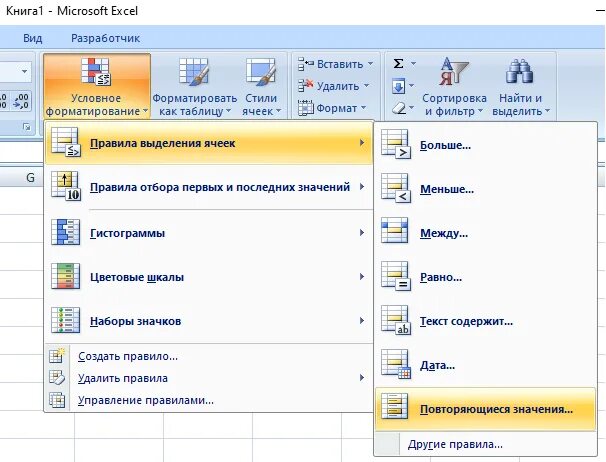
Task: Open the Вставить dropdown arrow
Action: pyautogui.click(x=370, y=63)
